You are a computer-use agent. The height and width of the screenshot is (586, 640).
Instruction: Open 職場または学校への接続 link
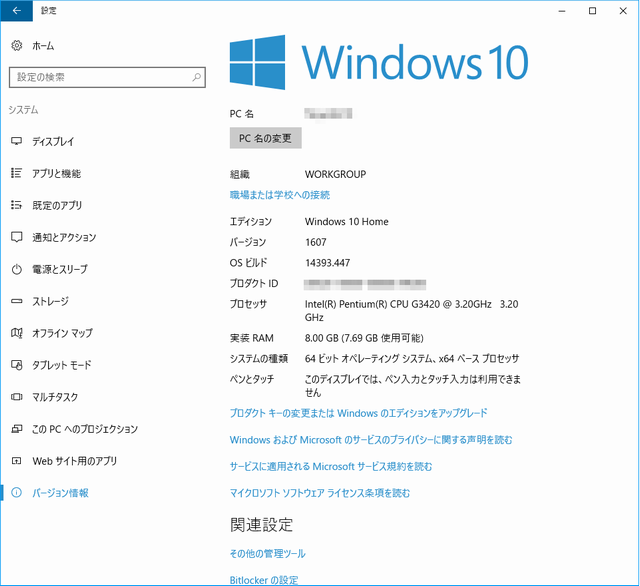click(280, 195)
